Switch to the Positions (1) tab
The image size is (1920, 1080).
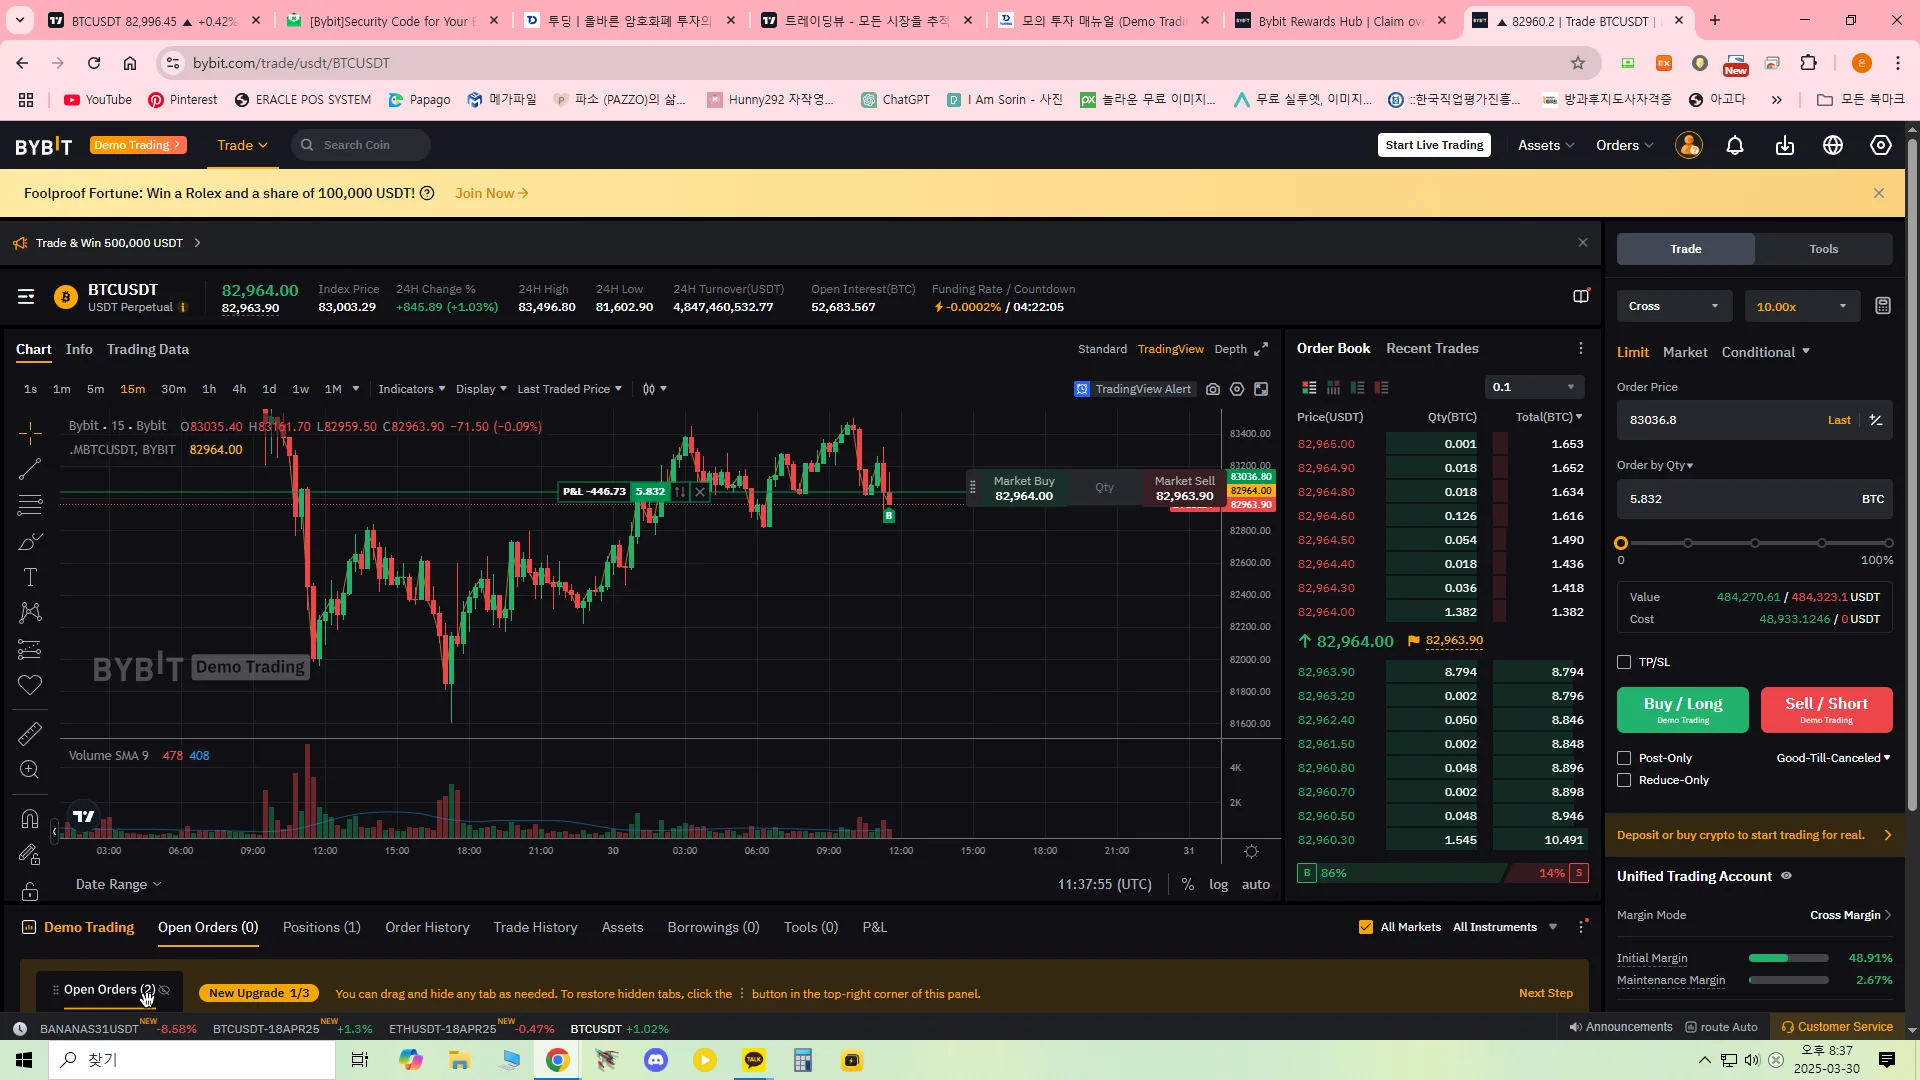[321, 927]
